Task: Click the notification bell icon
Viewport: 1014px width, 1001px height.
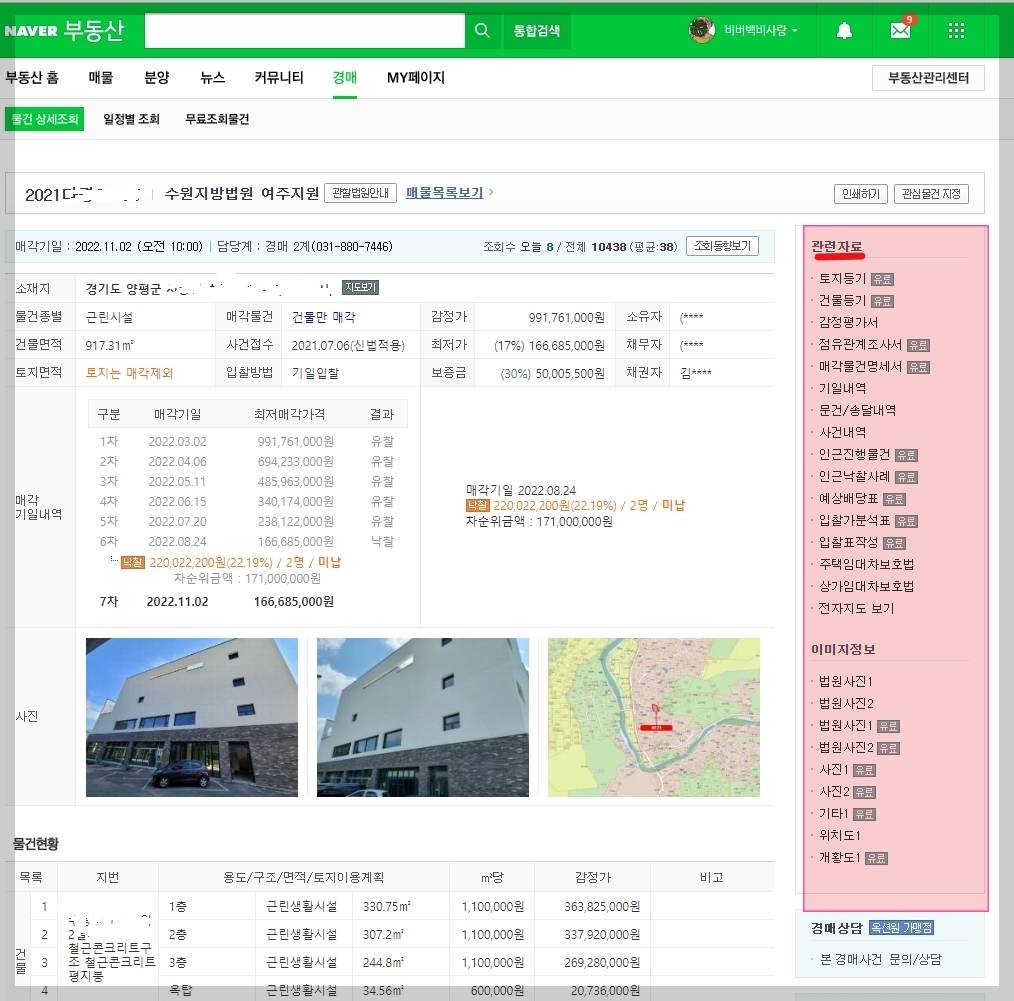Action: point(843,31)
